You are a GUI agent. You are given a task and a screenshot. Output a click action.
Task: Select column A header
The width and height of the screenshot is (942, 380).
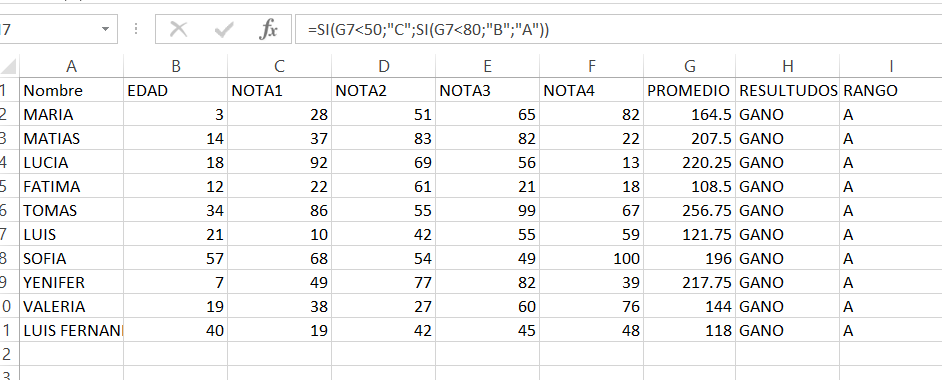click(71, 67)
